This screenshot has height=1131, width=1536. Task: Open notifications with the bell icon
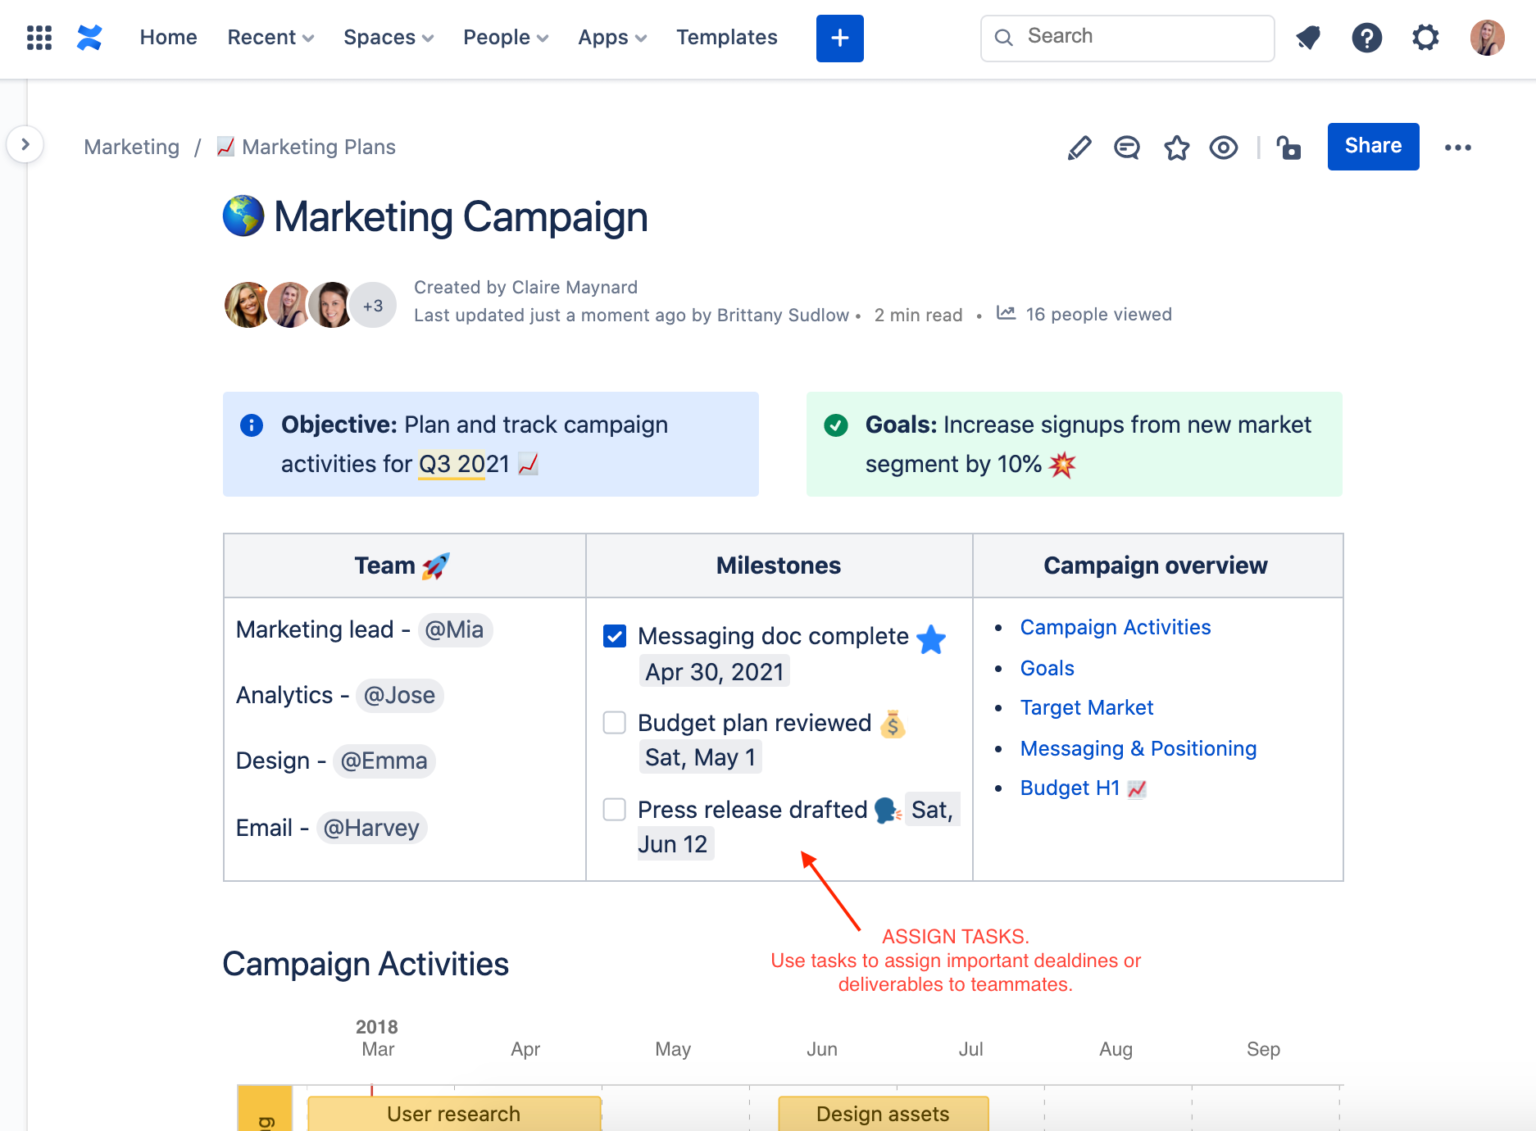tap(1308, 37)
